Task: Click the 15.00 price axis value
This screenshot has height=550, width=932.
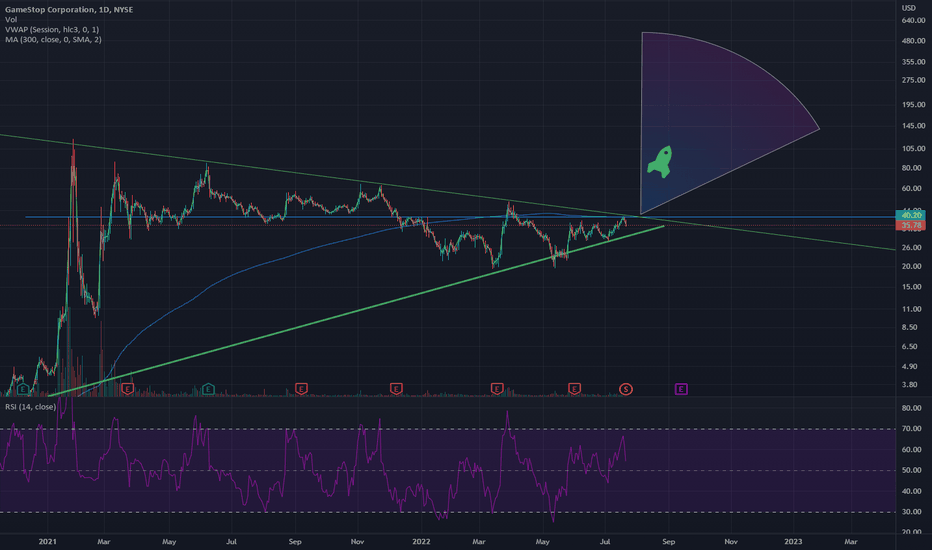Action: pos(912,287)
